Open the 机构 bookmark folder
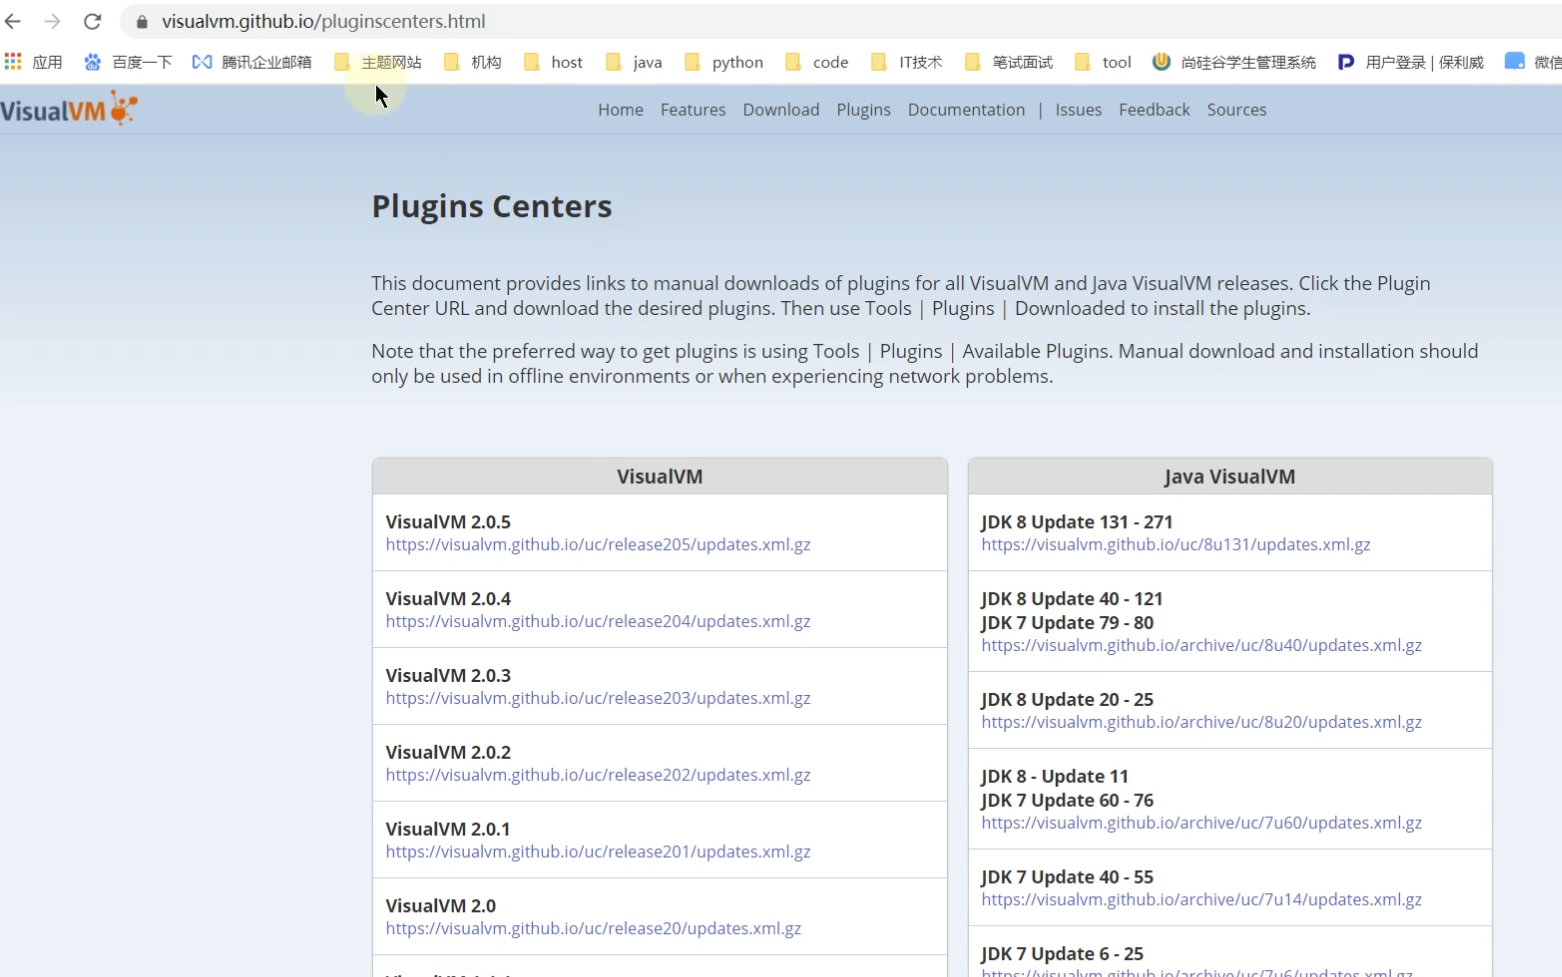This screenshot has height=977, width=1562. (x=473, y=62)
